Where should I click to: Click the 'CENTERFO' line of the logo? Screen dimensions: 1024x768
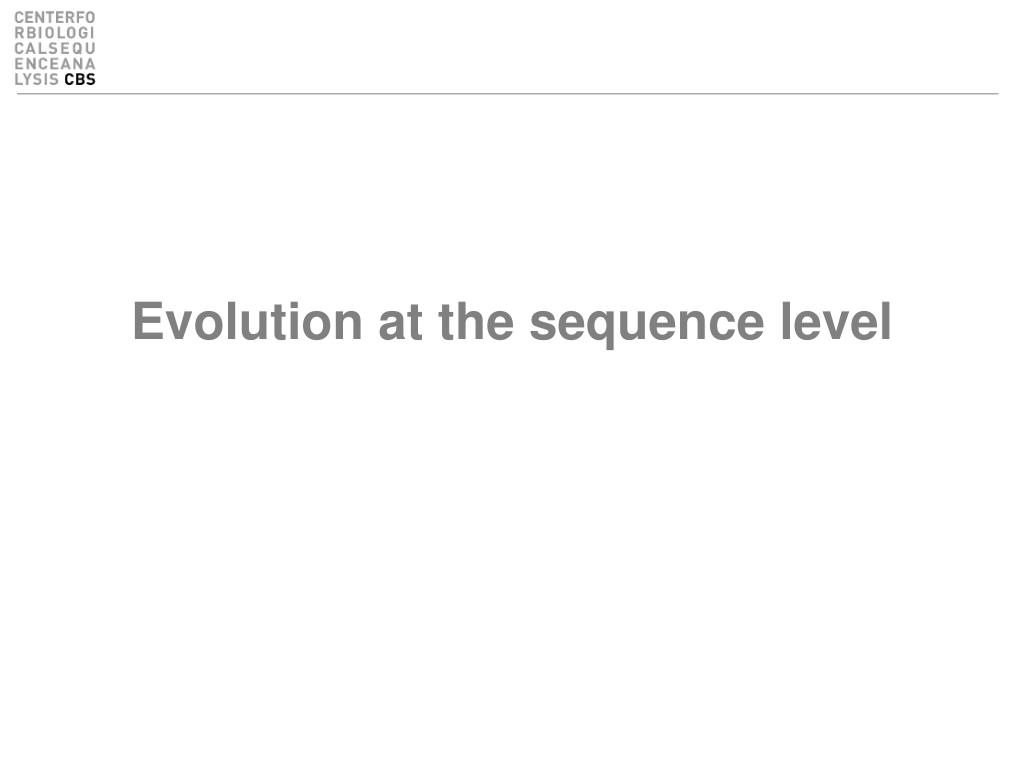[55, 18]
